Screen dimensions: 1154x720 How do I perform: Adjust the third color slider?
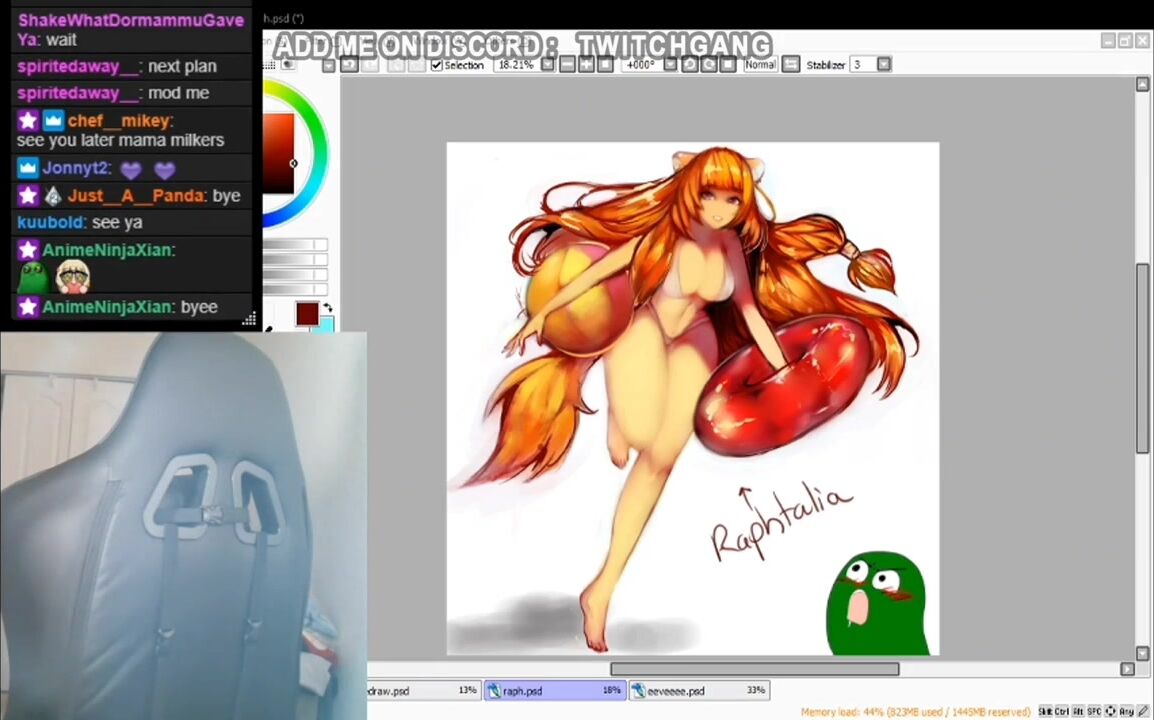pos(295,274)
